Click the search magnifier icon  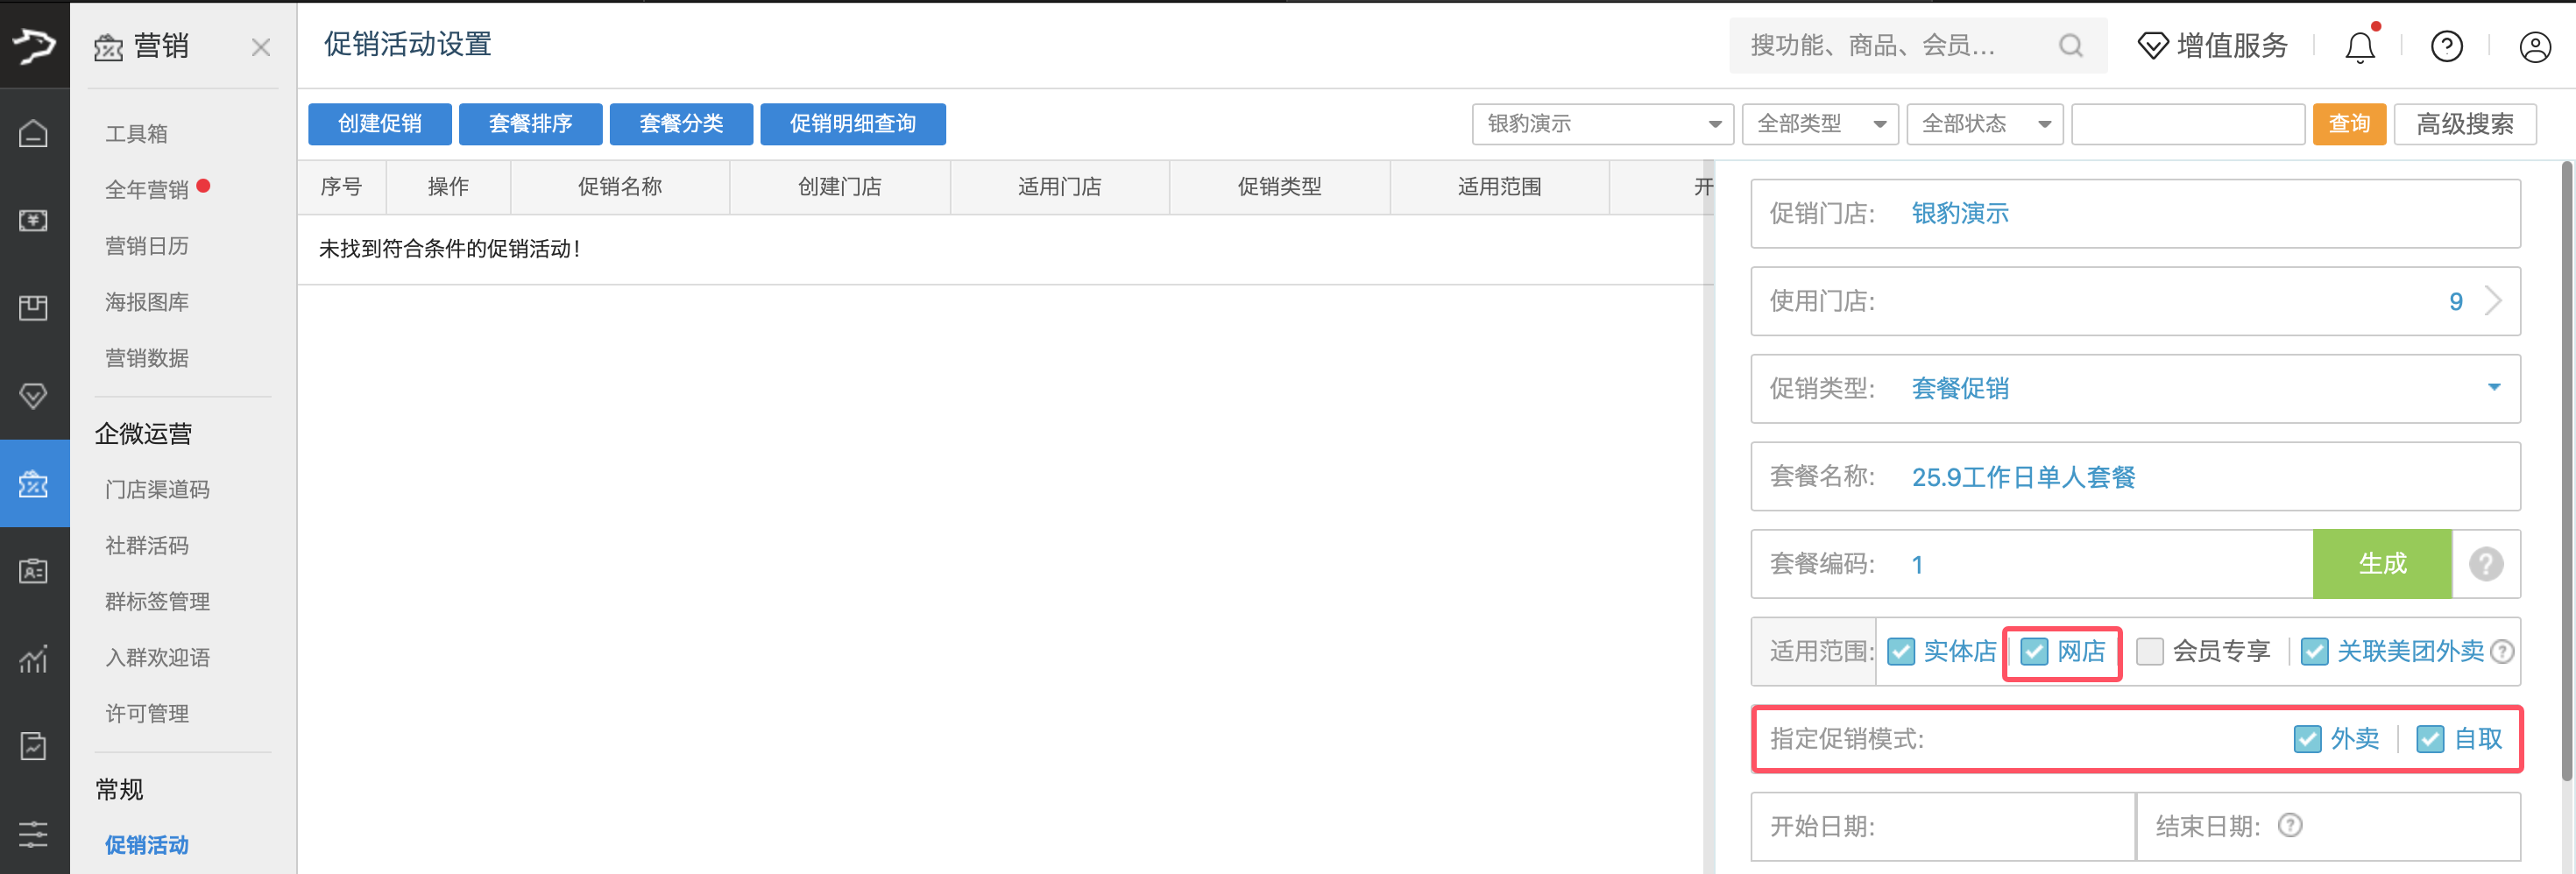click(2070, 46)
